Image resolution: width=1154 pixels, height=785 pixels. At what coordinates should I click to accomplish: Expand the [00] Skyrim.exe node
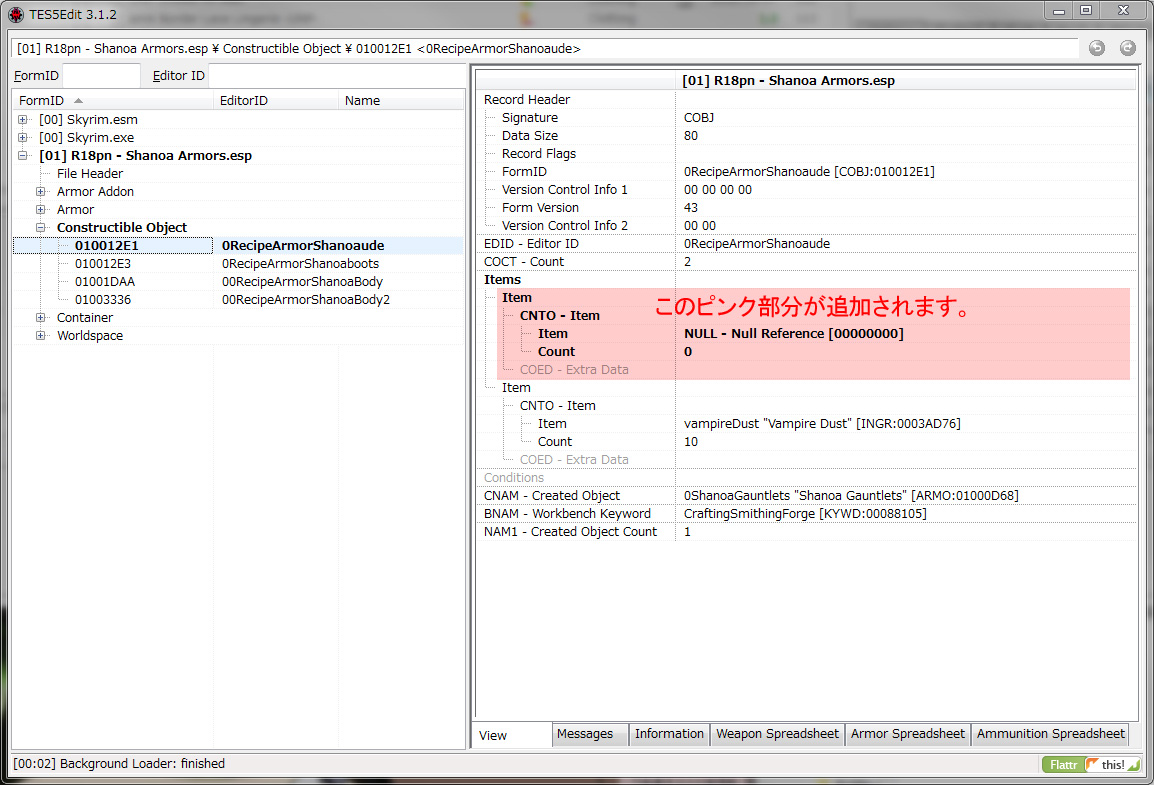[23, 138]
